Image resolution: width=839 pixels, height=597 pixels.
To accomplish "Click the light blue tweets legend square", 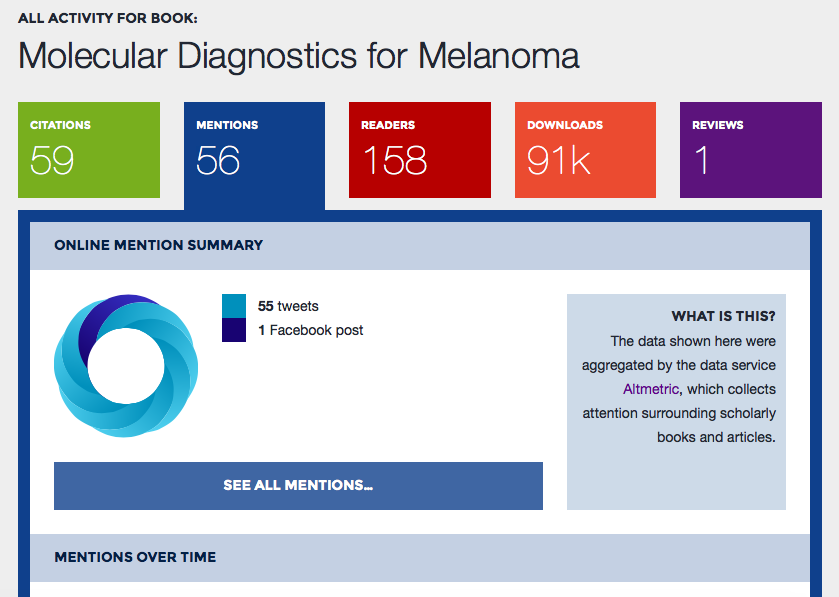I will (234, 306).
